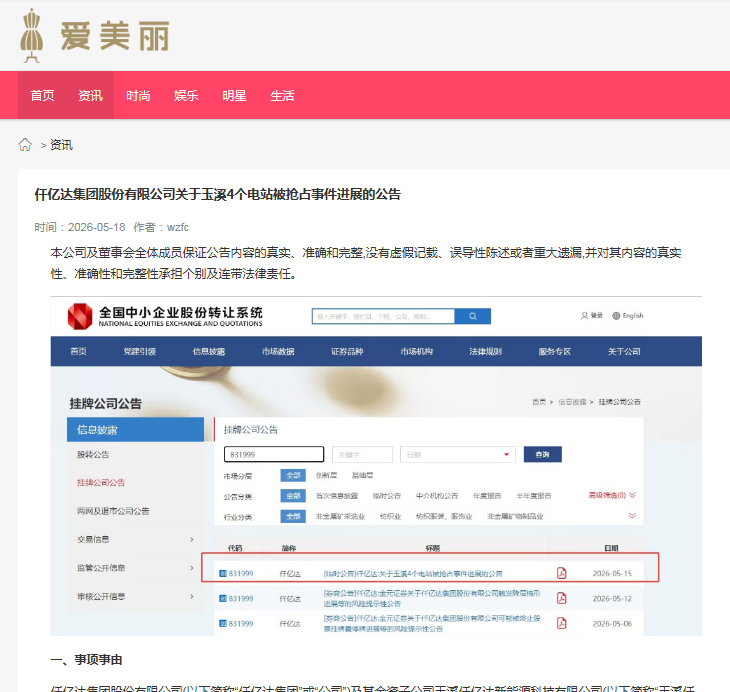This screenshot has height=692, width=730.
Task: Go to the 明星 navigation tab
Action: [234, 95]
